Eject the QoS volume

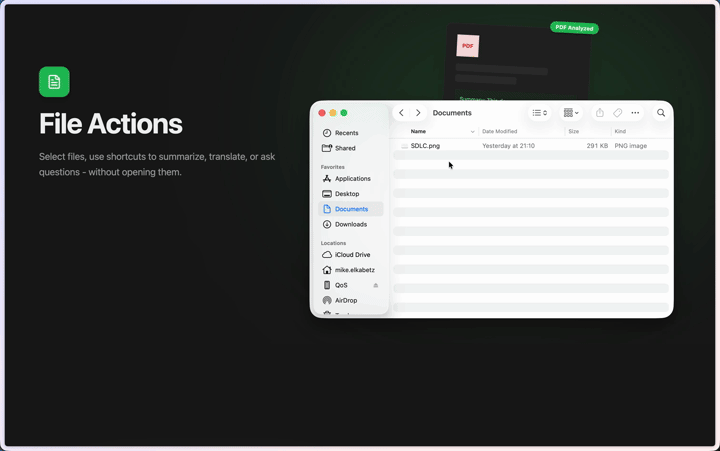(376, 285)
